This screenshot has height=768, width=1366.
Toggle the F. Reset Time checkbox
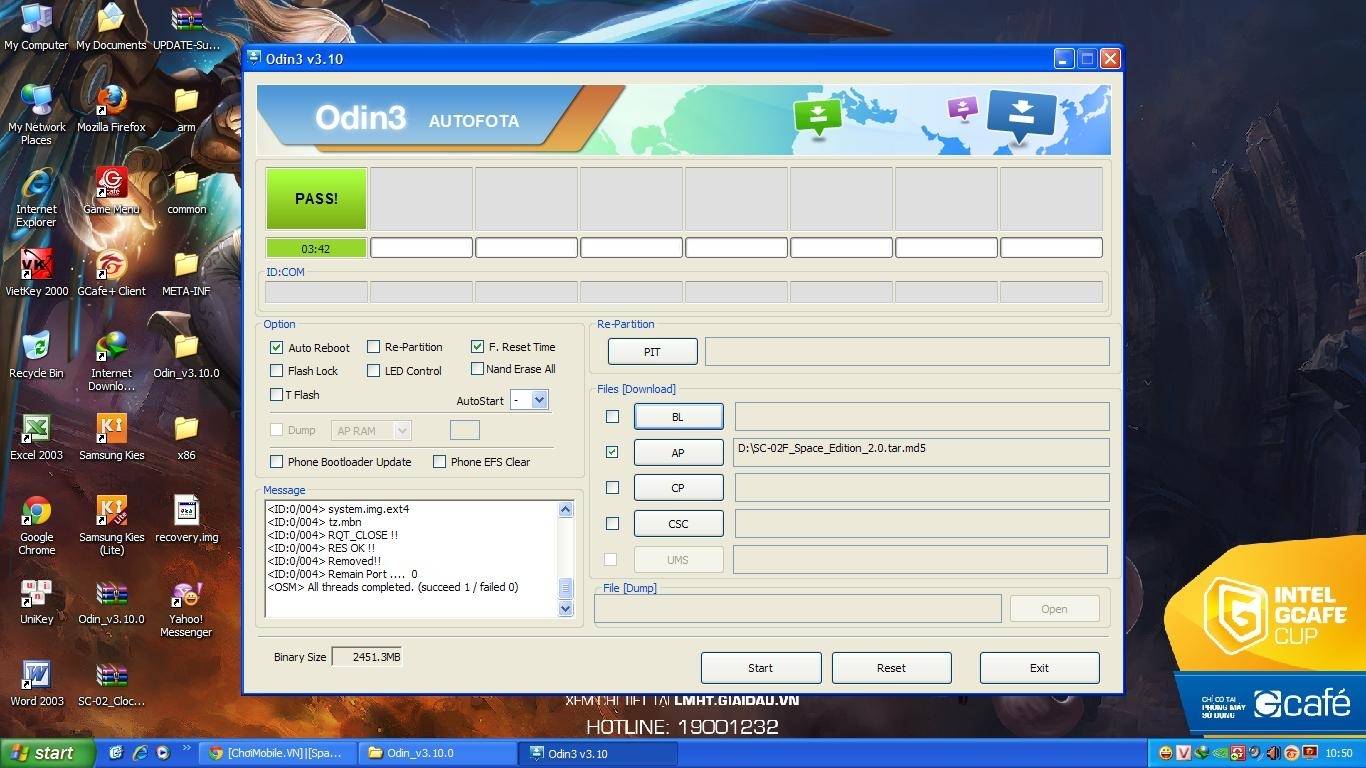pos(478,347)
